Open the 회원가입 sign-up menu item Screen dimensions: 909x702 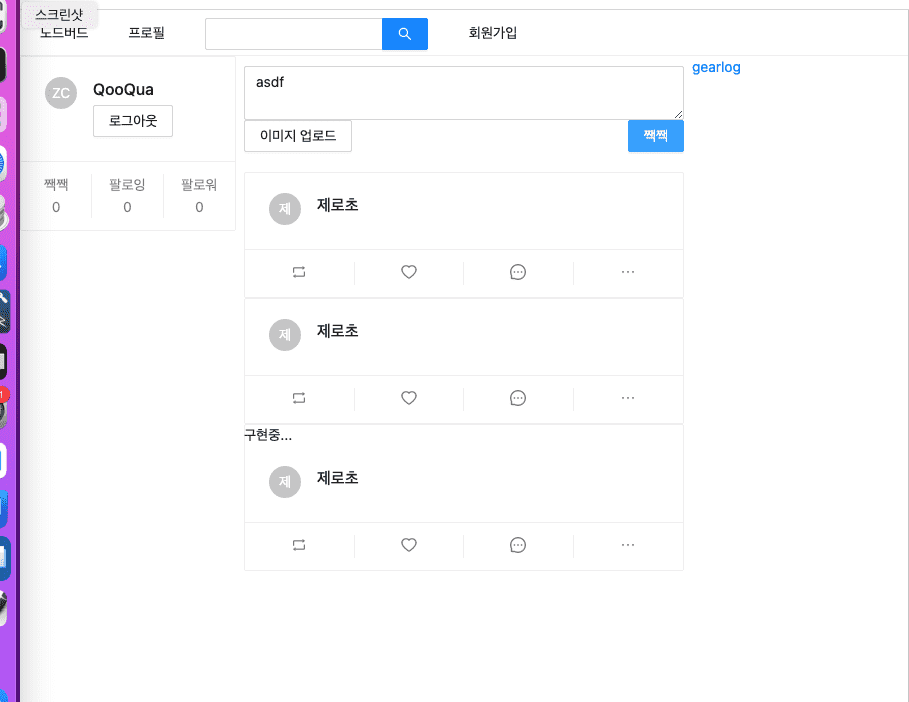coord(493,33)
